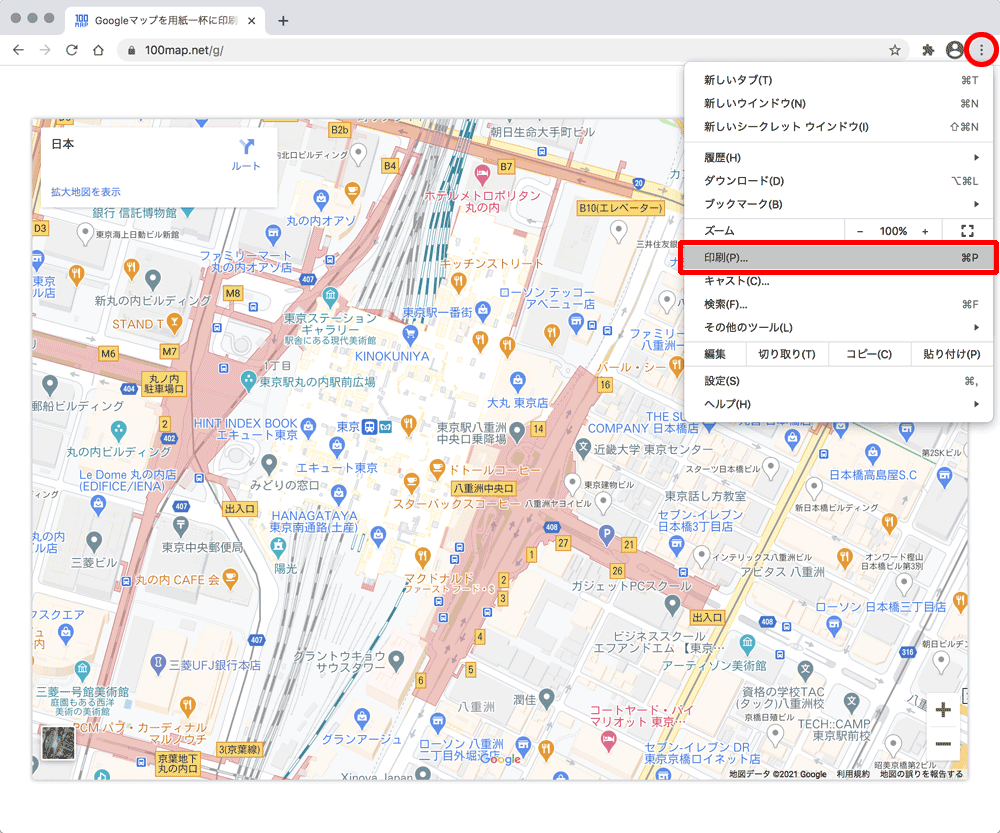This screenshot has height=833, width=1000.
Task: Switch to satellite view thumbnail
Action: (x=58, y=743)
